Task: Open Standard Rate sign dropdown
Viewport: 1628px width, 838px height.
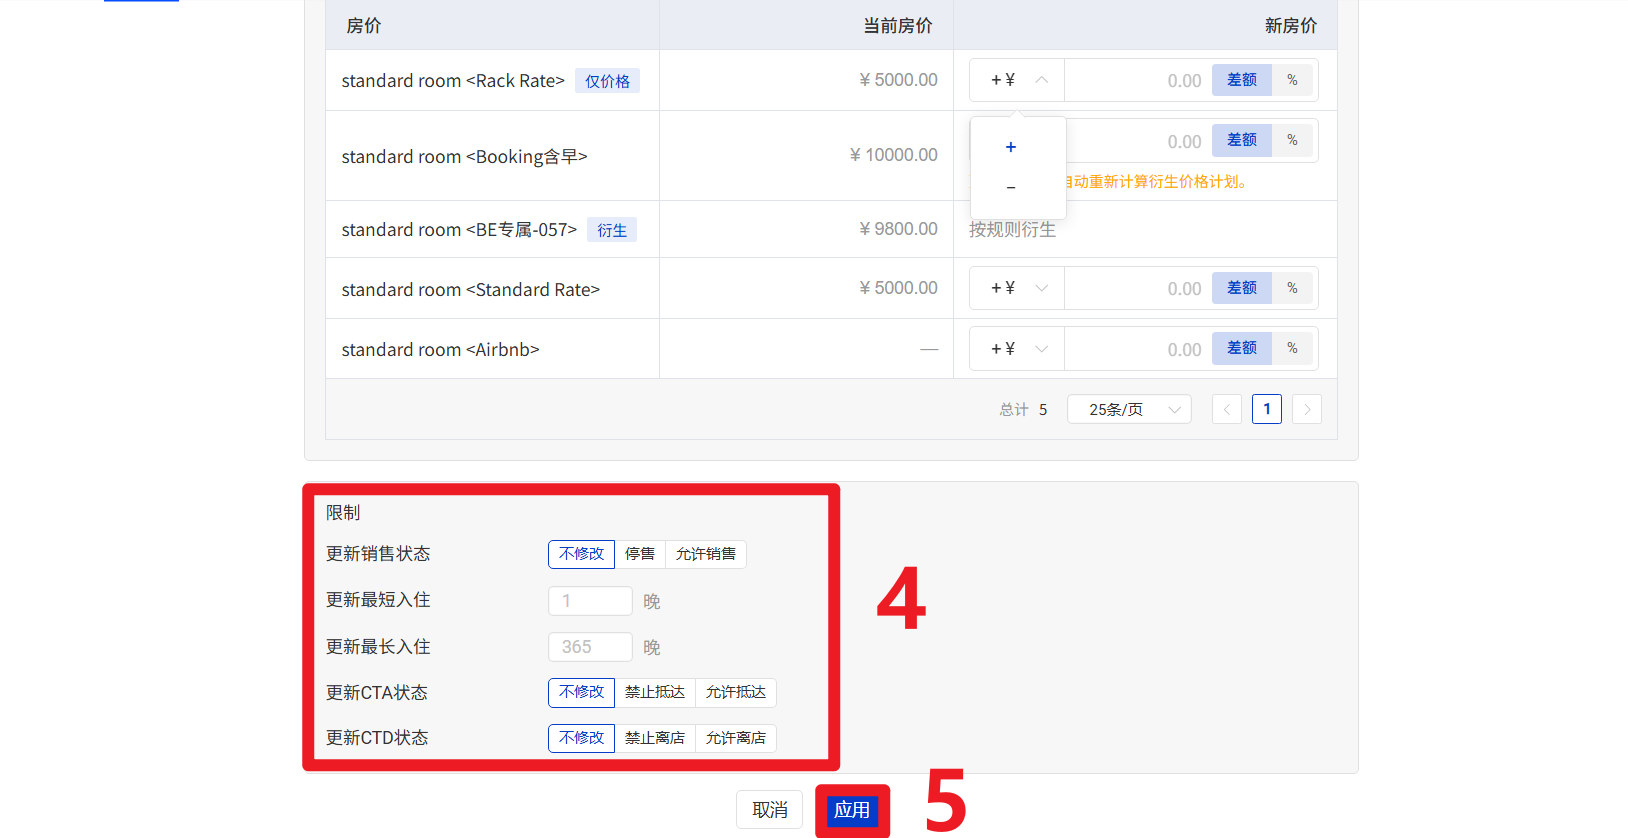Action: click(x=1017, y=288)
